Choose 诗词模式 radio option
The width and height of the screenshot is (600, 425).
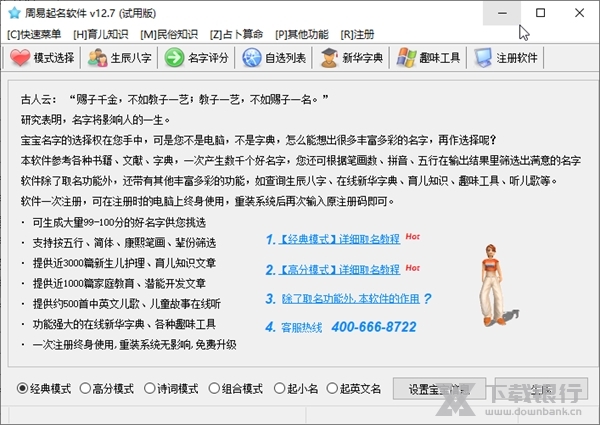[x=150, y=389]
